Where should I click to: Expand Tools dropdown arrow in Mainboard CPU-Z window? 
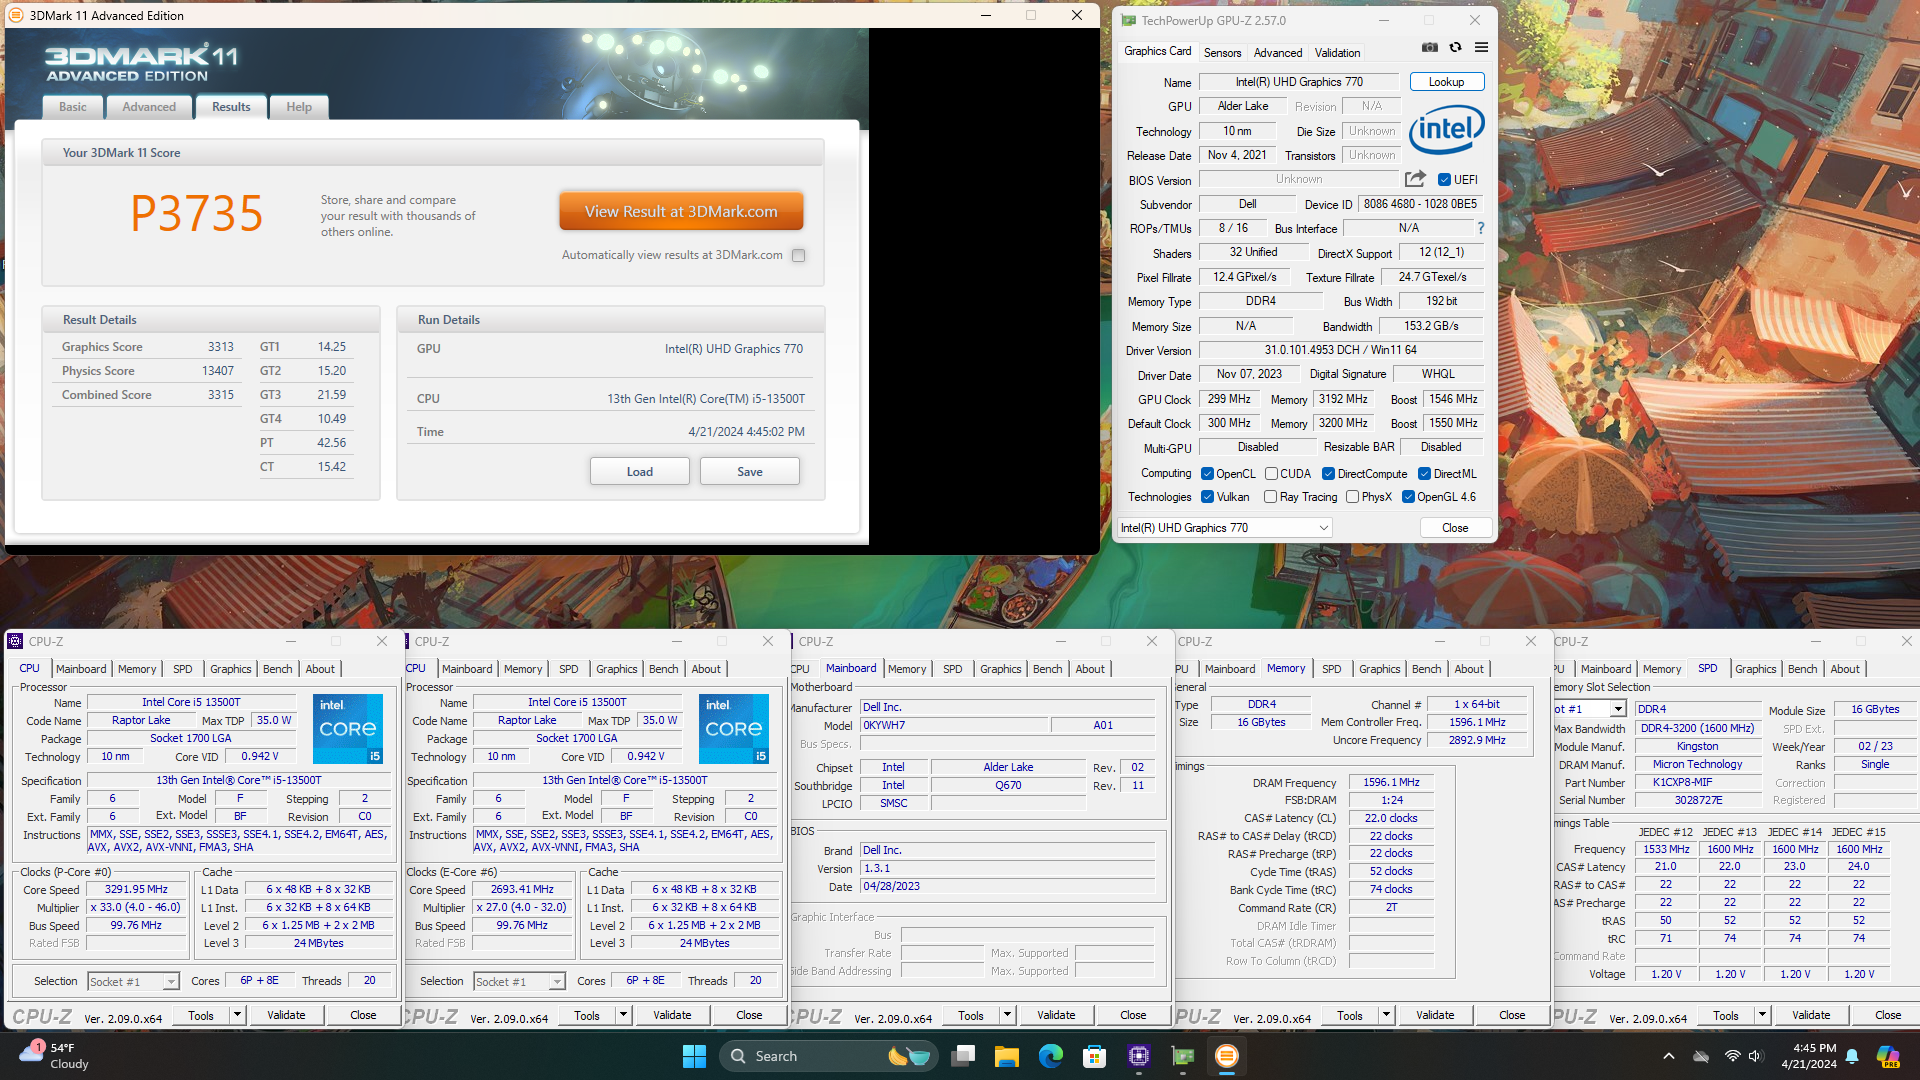point(1007,1015)
